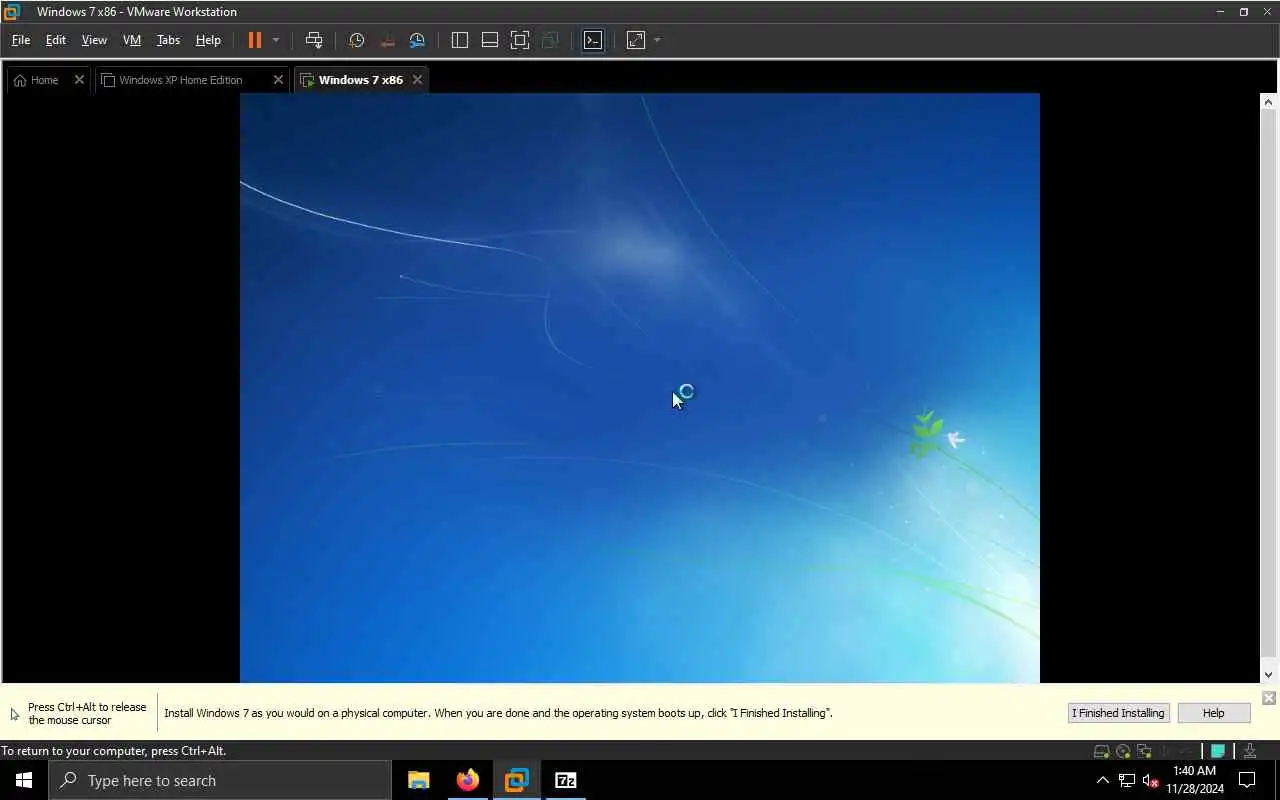Click the muted volume tray icon
Image resolution: width=1280 pixels, height=800 pixels.
[1151, 780]
